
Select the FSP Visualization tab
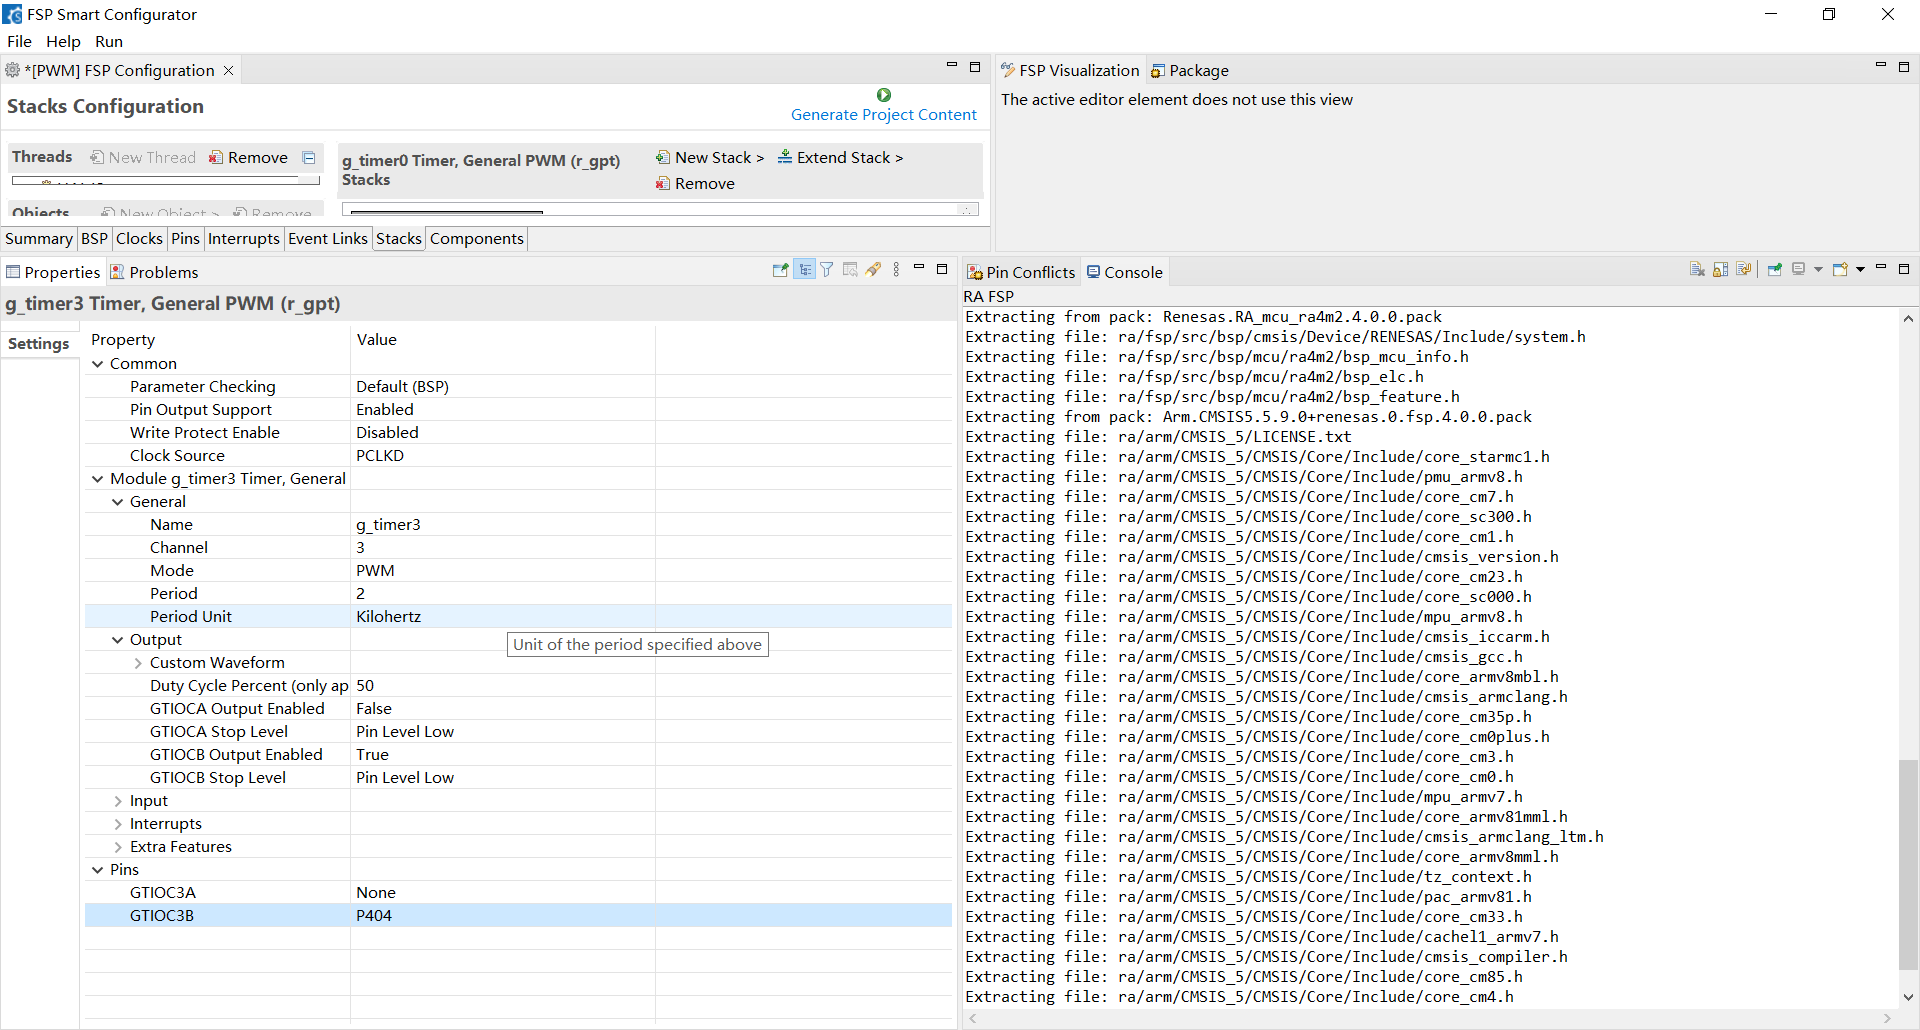(x=1070, y=70)
